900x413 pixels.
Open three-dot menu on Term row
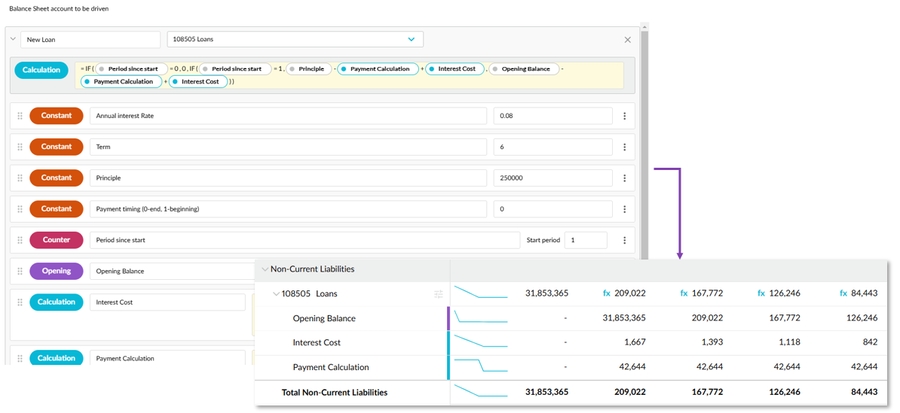click(x=625, y=147)
